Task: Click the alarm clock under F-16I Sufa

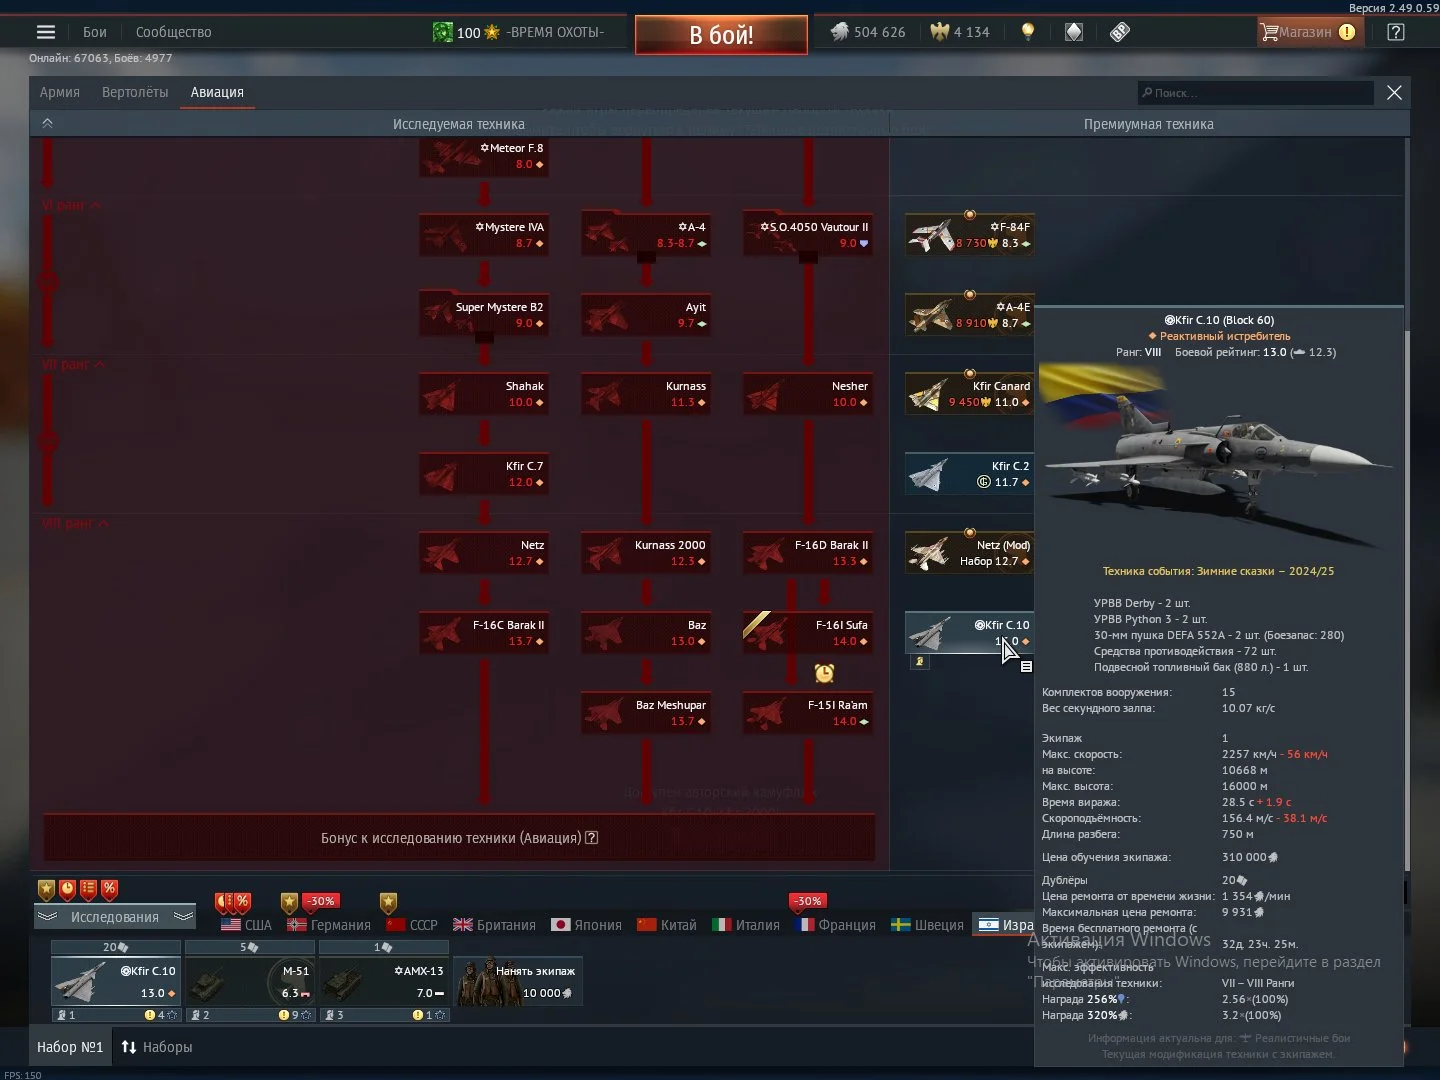Action: (824, 673)
